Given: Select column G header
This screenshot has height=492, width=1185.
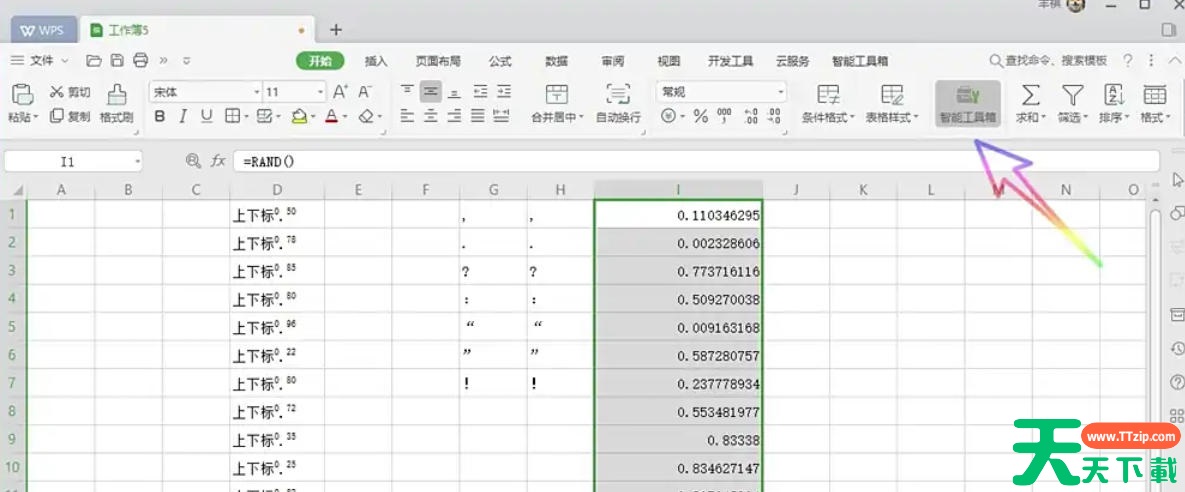Looking at the screenshot, I should pos(493,190).
